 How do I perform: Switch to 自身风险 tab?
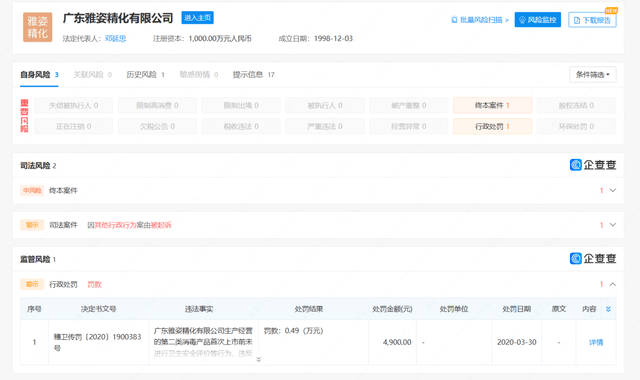tap(39, 75)
